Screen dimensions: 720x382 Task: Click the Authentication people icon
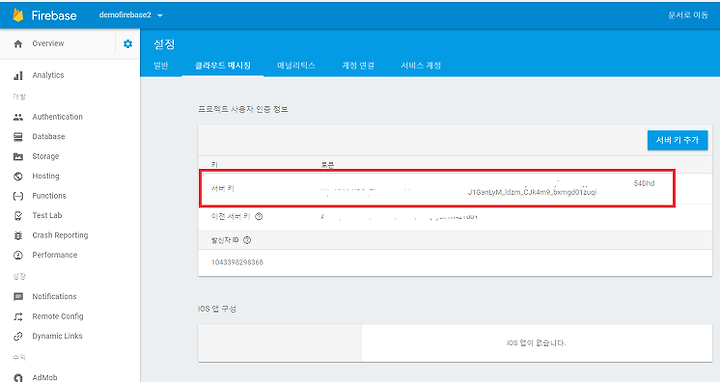tap(18, 117)
